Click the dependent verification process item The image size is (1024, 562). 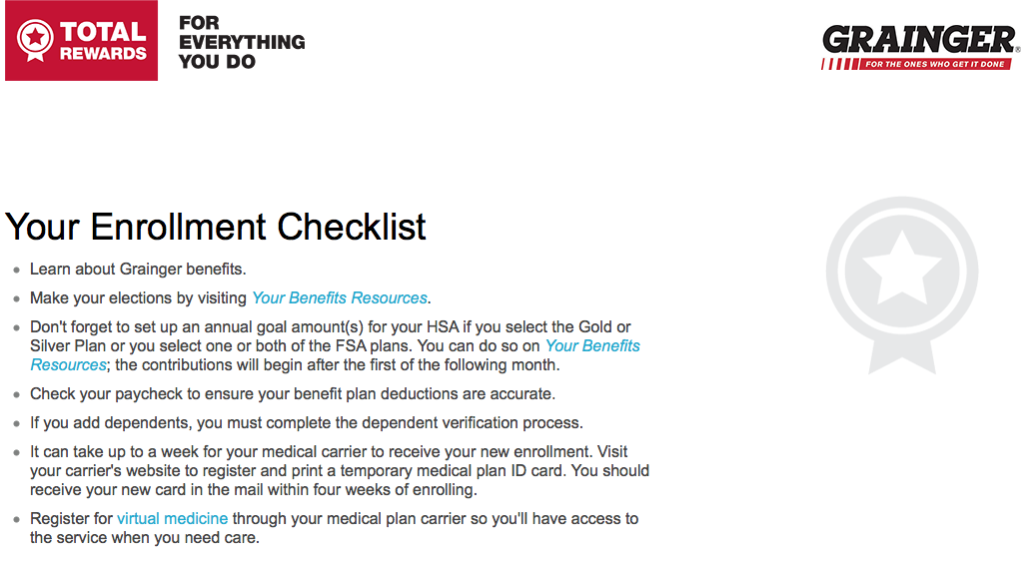point(306,423)
